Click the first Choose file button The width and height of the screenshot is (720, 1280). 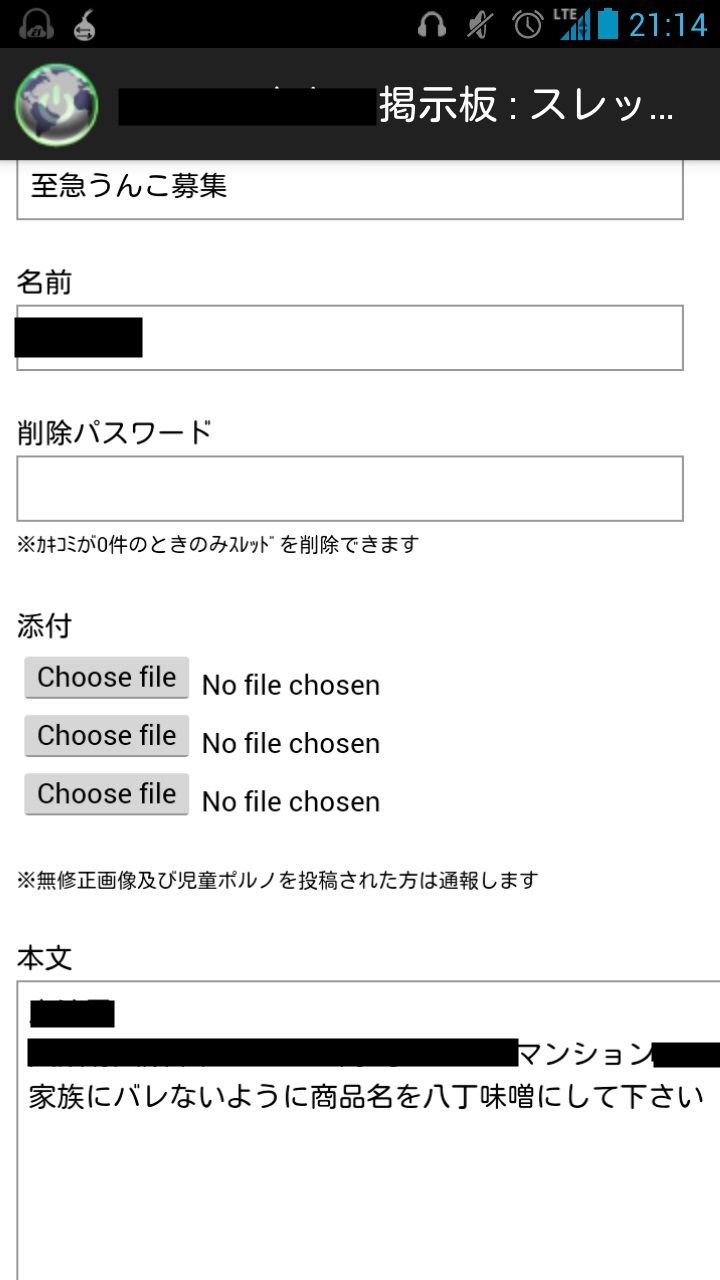pos(107,678)
